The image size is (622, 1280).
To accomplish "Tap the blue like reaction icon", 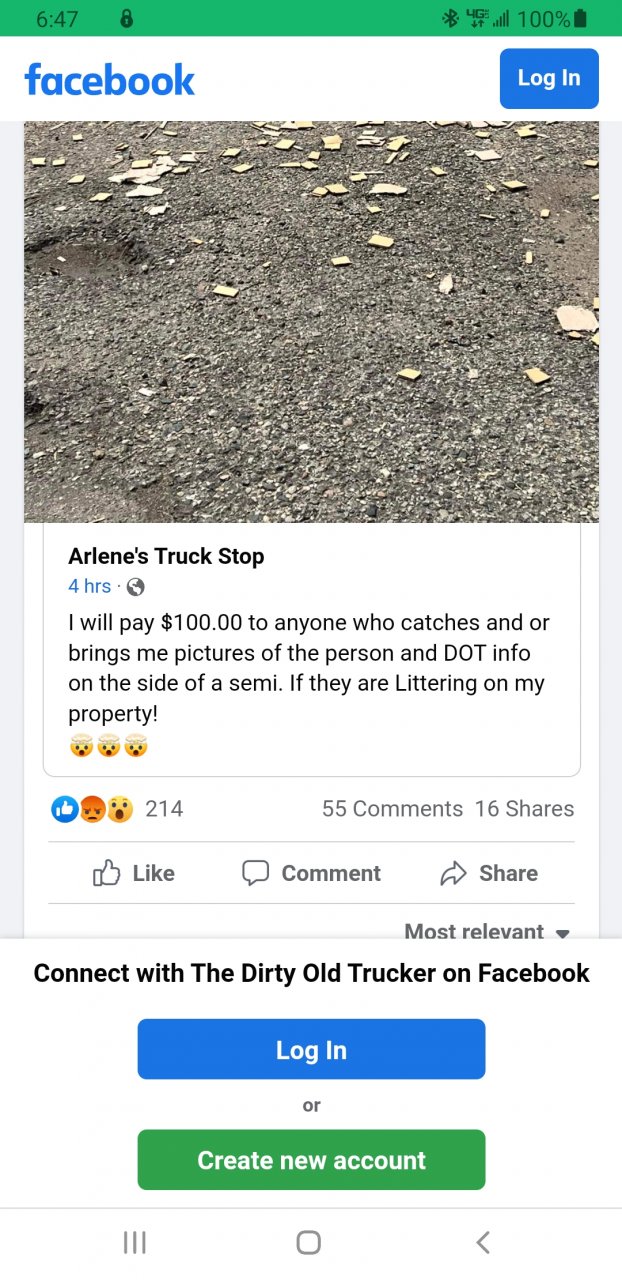I will pyautogui.click(x=65, y=809).
